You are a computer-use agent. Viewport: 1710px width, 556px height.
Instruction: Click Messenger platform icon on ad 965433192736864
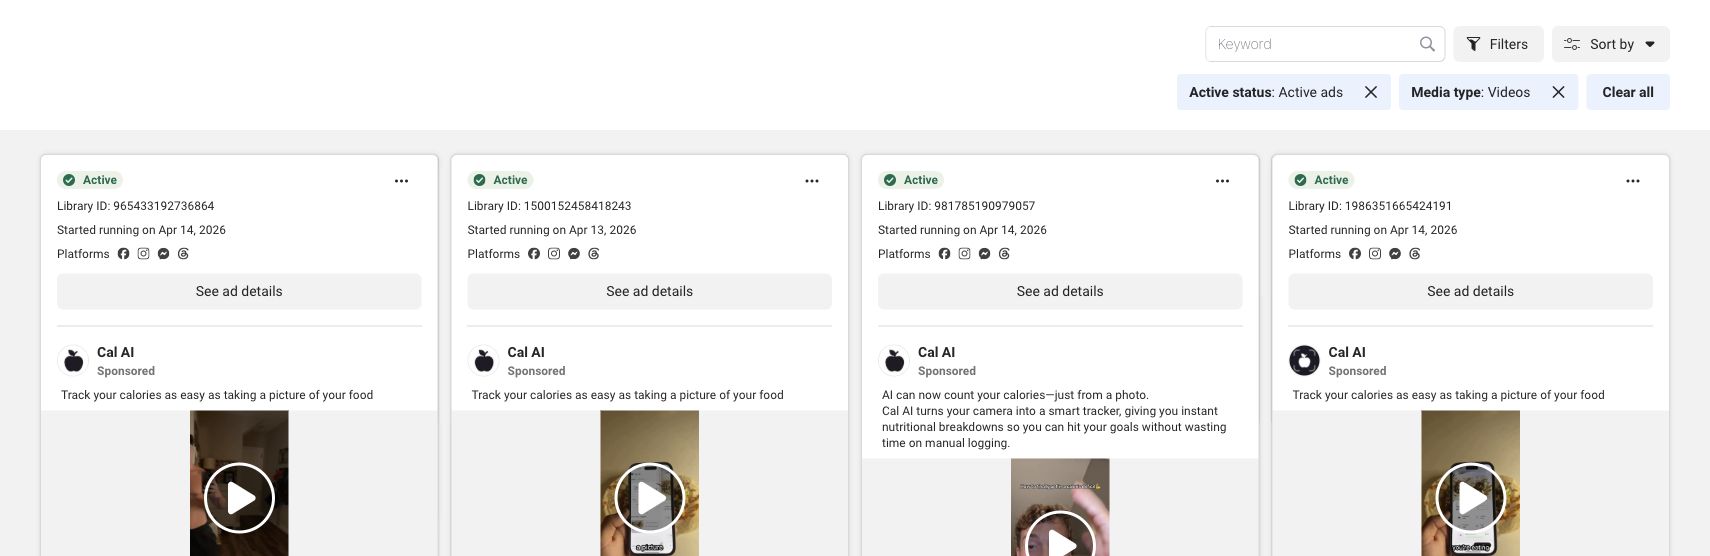pyautogui.click(x=164, y=254)
